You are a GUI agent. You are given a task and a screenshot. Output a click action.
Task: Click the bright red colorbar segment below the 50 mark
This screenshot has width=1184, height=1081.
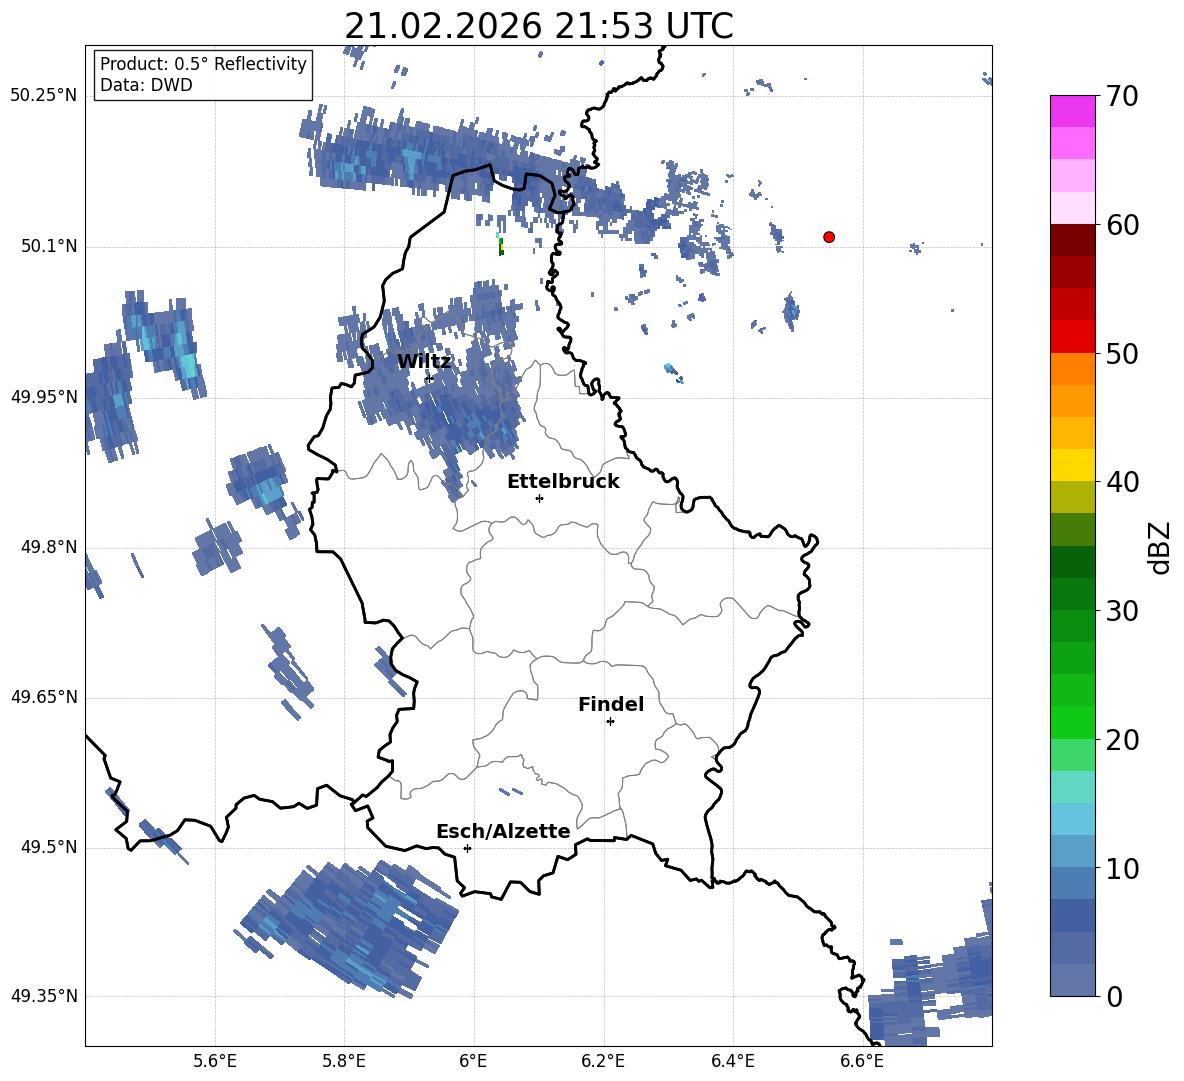(1072, 337)
